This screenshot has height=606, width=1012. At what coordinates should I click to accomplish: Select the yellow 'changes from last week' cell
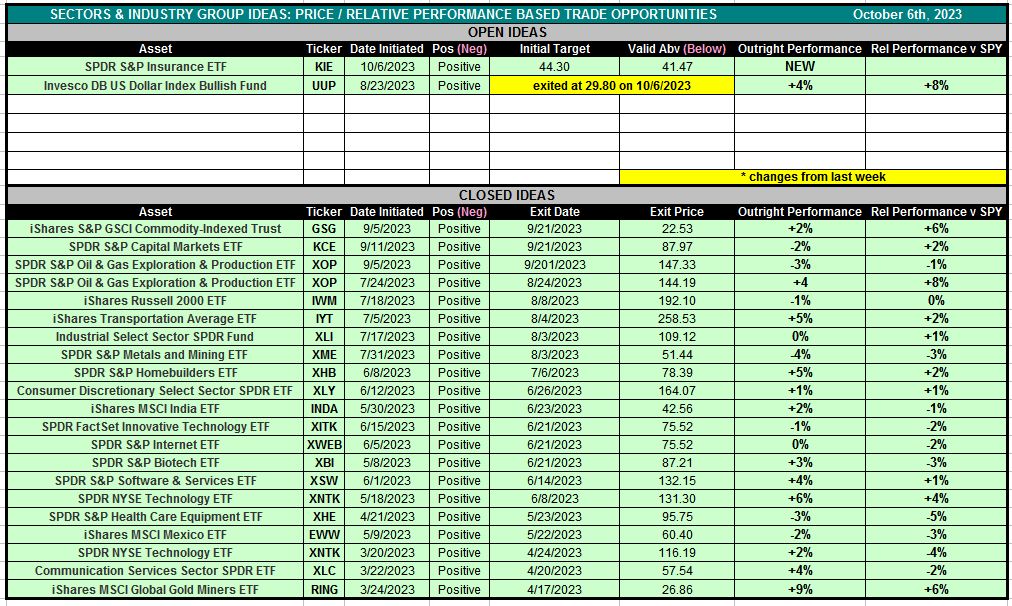(x=812, y=177)
